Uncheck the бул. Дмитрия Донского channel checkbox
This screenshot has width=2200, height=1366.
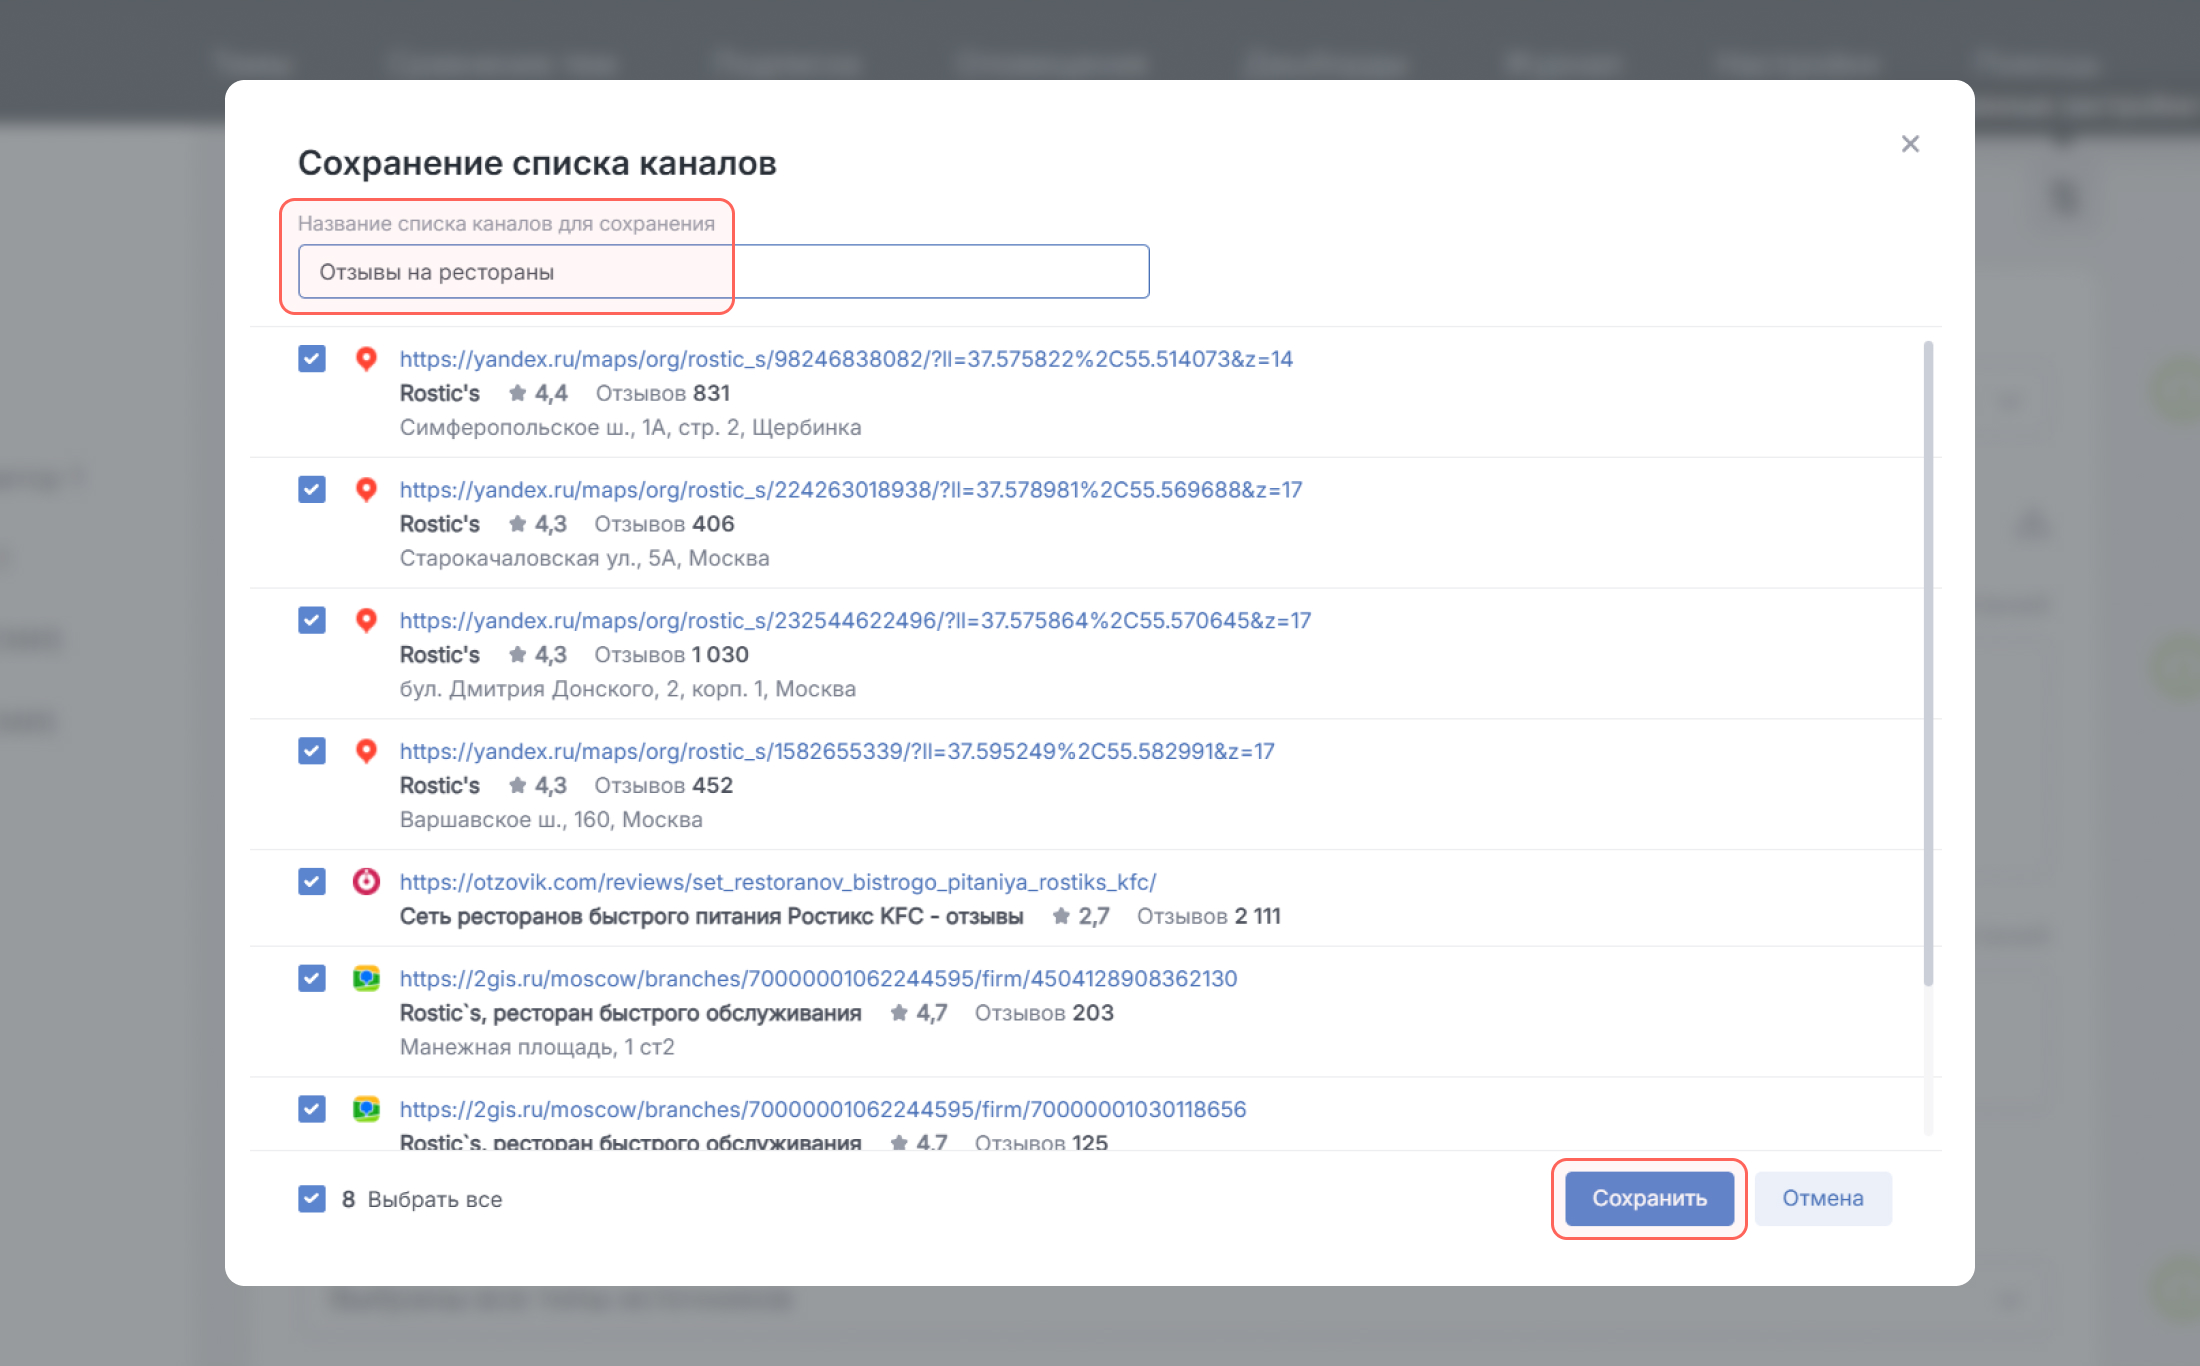point(312,620)
